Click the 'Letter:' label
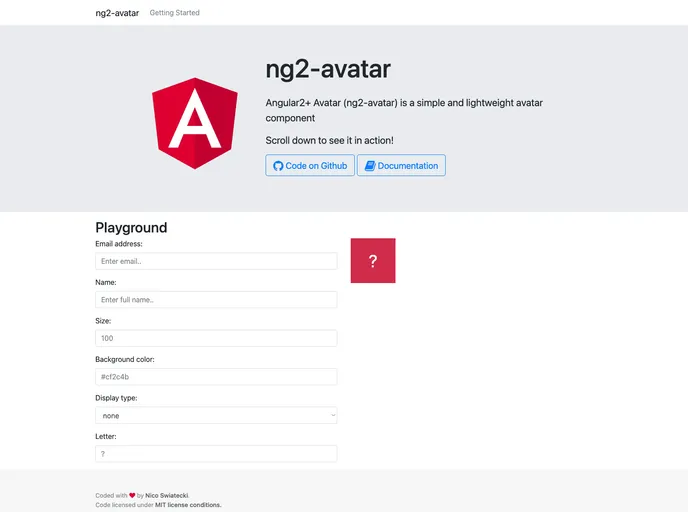 [x=106, y=437]
